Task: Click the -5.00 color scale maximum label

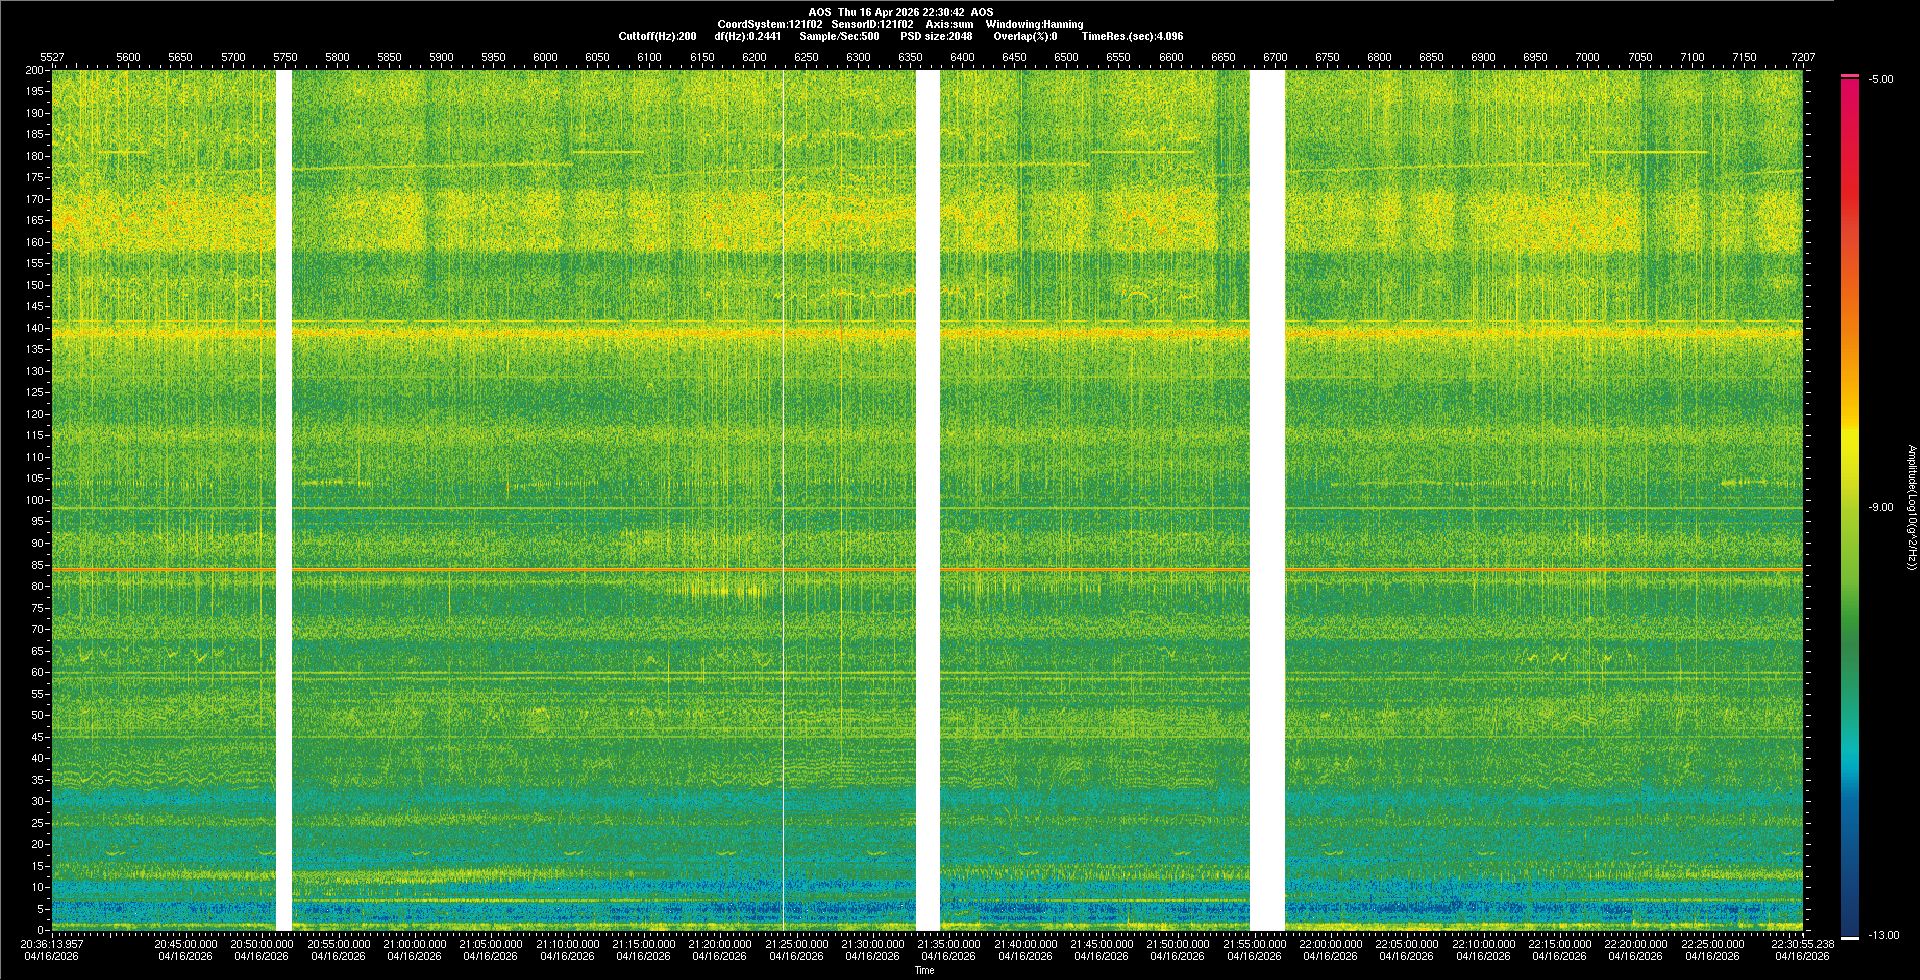Action: pyautogui.click(x=1881, y=79)
